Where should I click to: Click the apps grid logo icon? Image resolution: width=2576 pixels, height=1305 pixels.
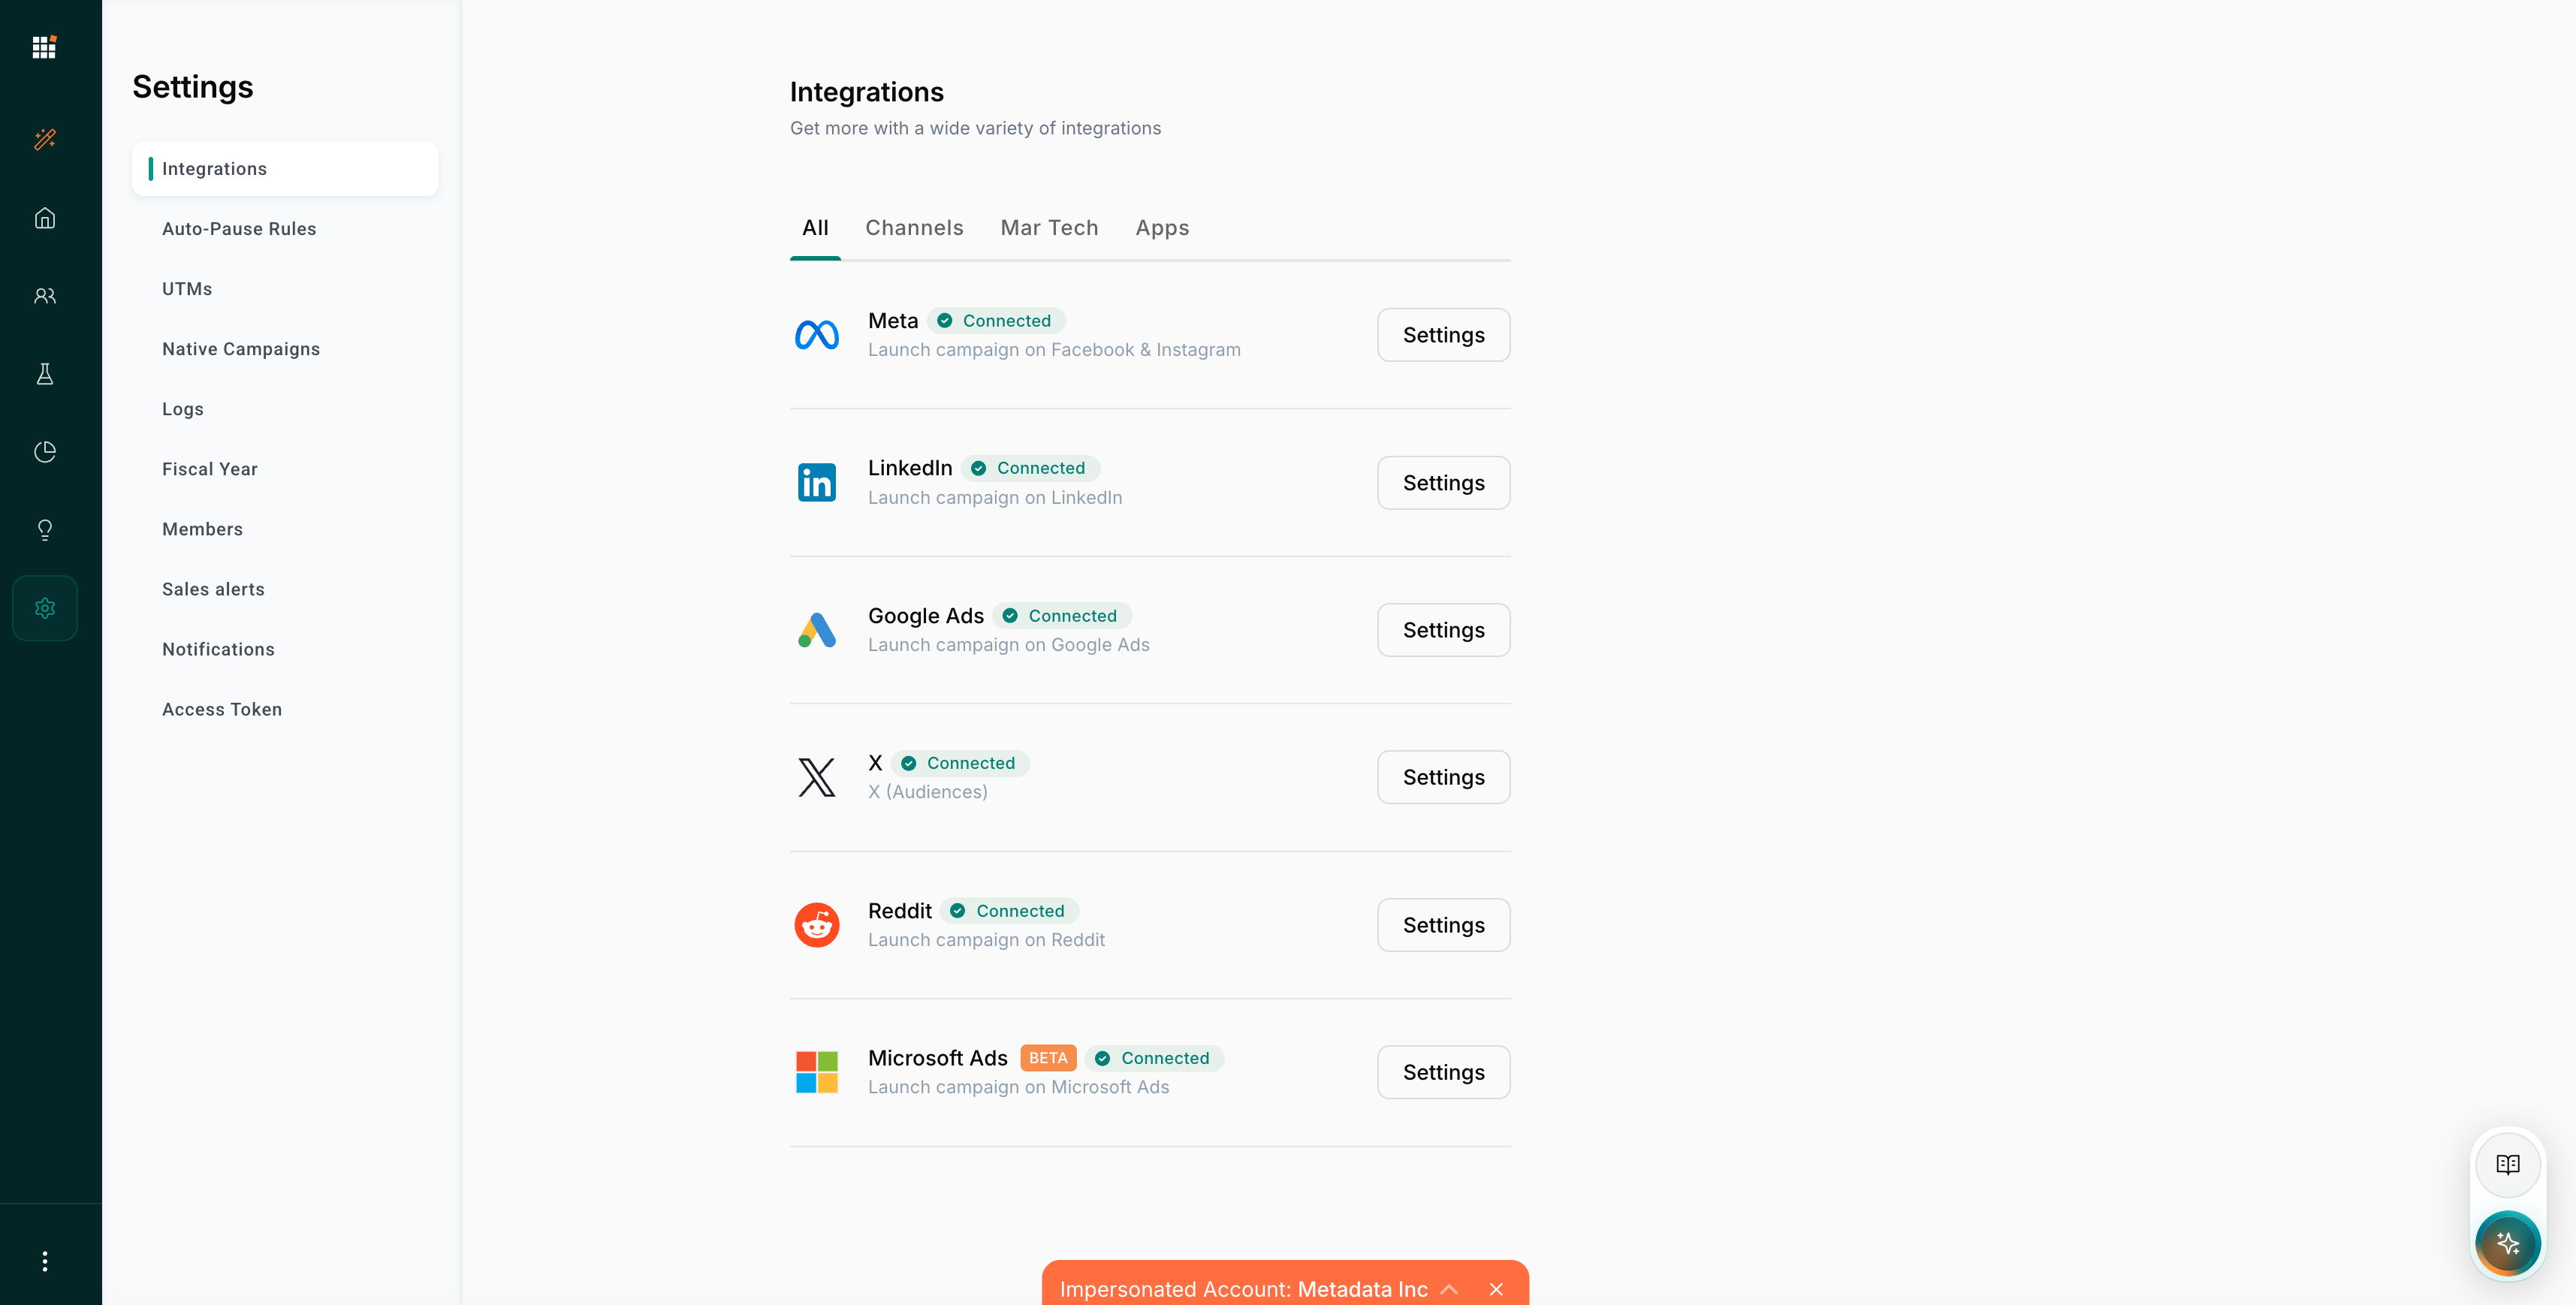click(44, 47)
